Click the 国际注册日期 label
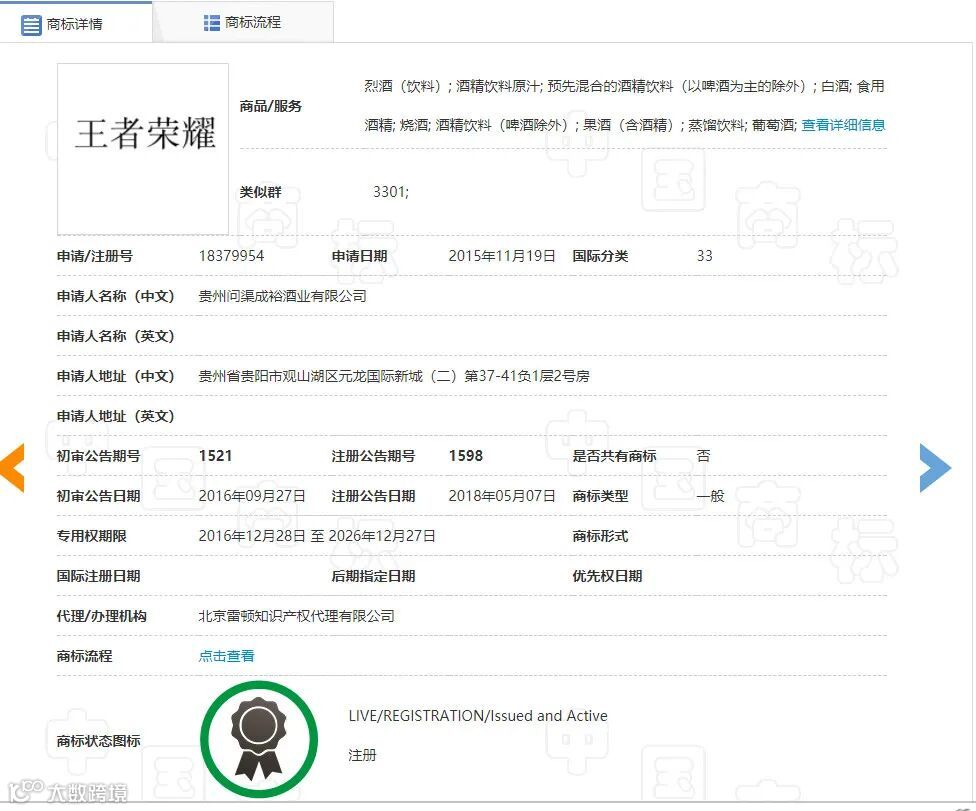 (x=98, y=576)
